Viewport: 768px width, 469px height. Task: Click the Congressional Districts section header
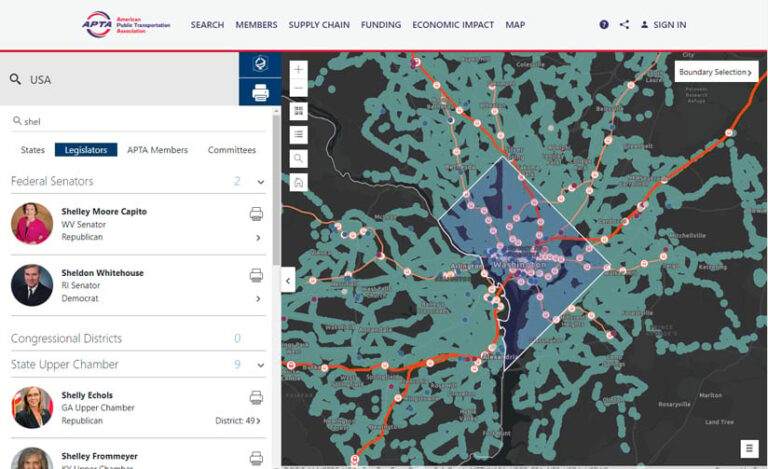pos(138,338)
